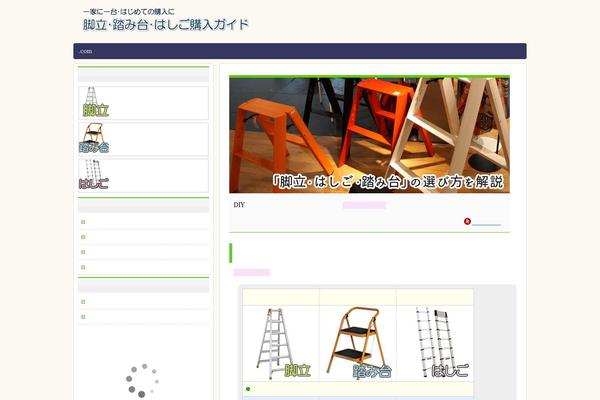Click the 踏み台 step stool image in table

tap(358, 343)
